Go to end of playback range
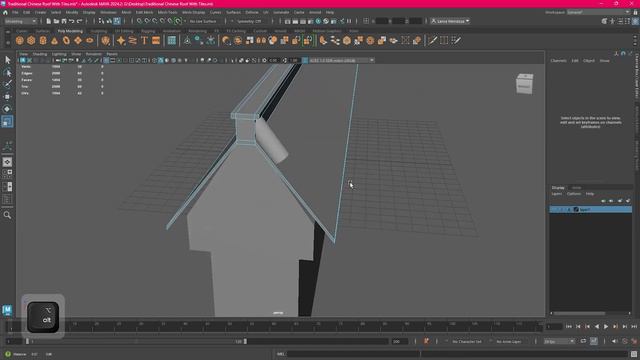Viewport: 640px width, 360px height. click(634, 327)
